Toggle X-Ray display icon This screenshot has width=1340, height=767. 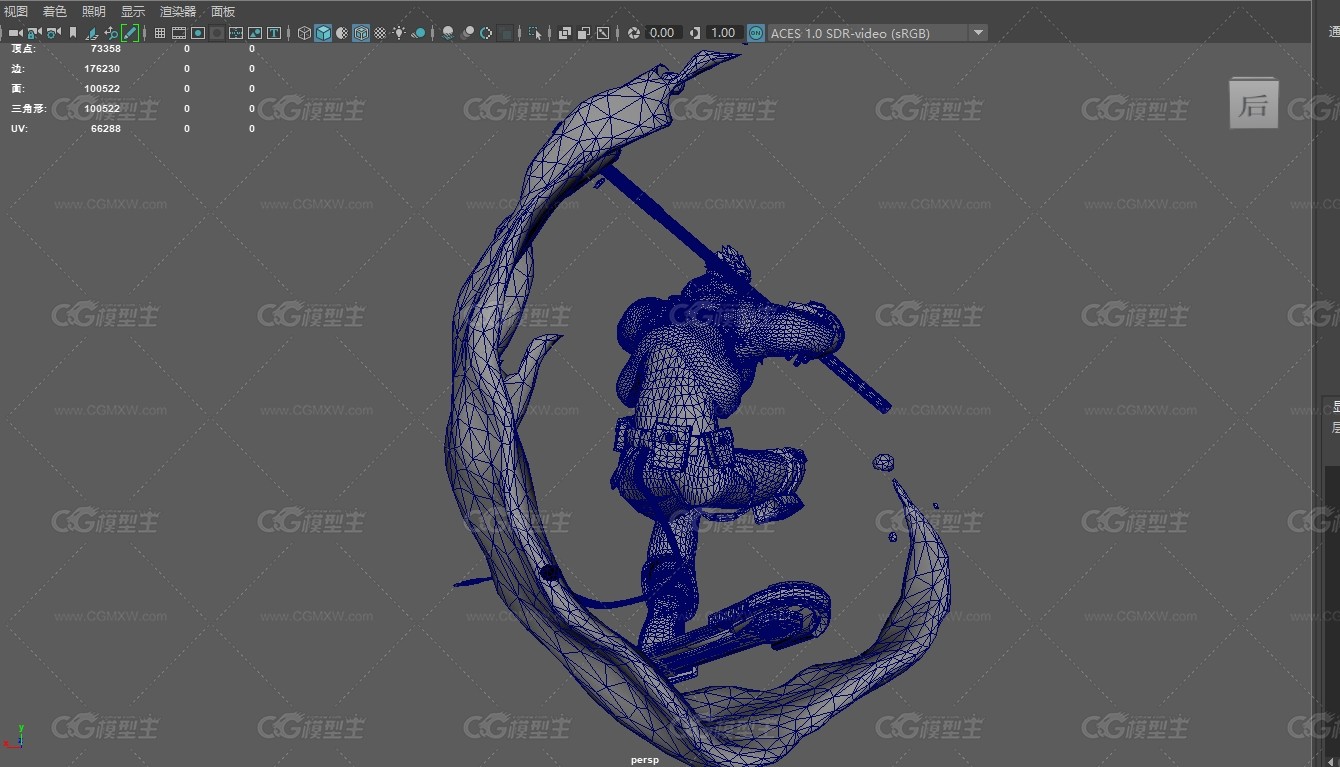(565, 33)
